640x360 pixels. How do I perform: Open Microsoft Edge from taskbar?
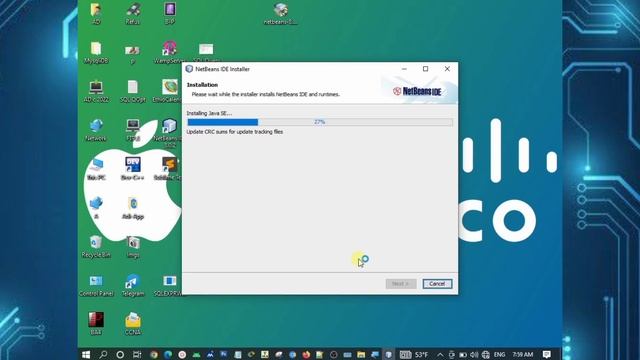coord(168,354)
